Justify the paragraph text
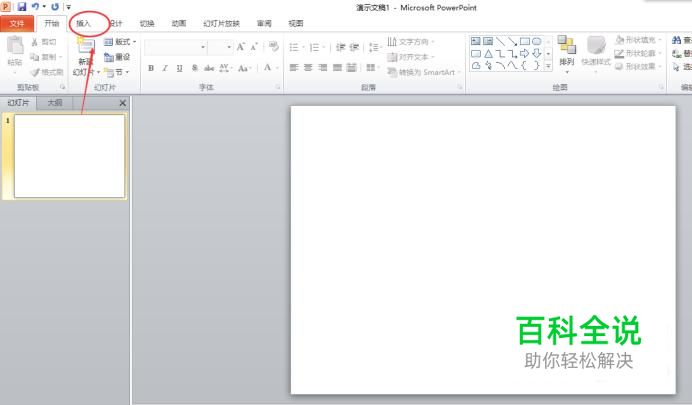The height and width of the screenshot is (405, 692). click(337, 68)
